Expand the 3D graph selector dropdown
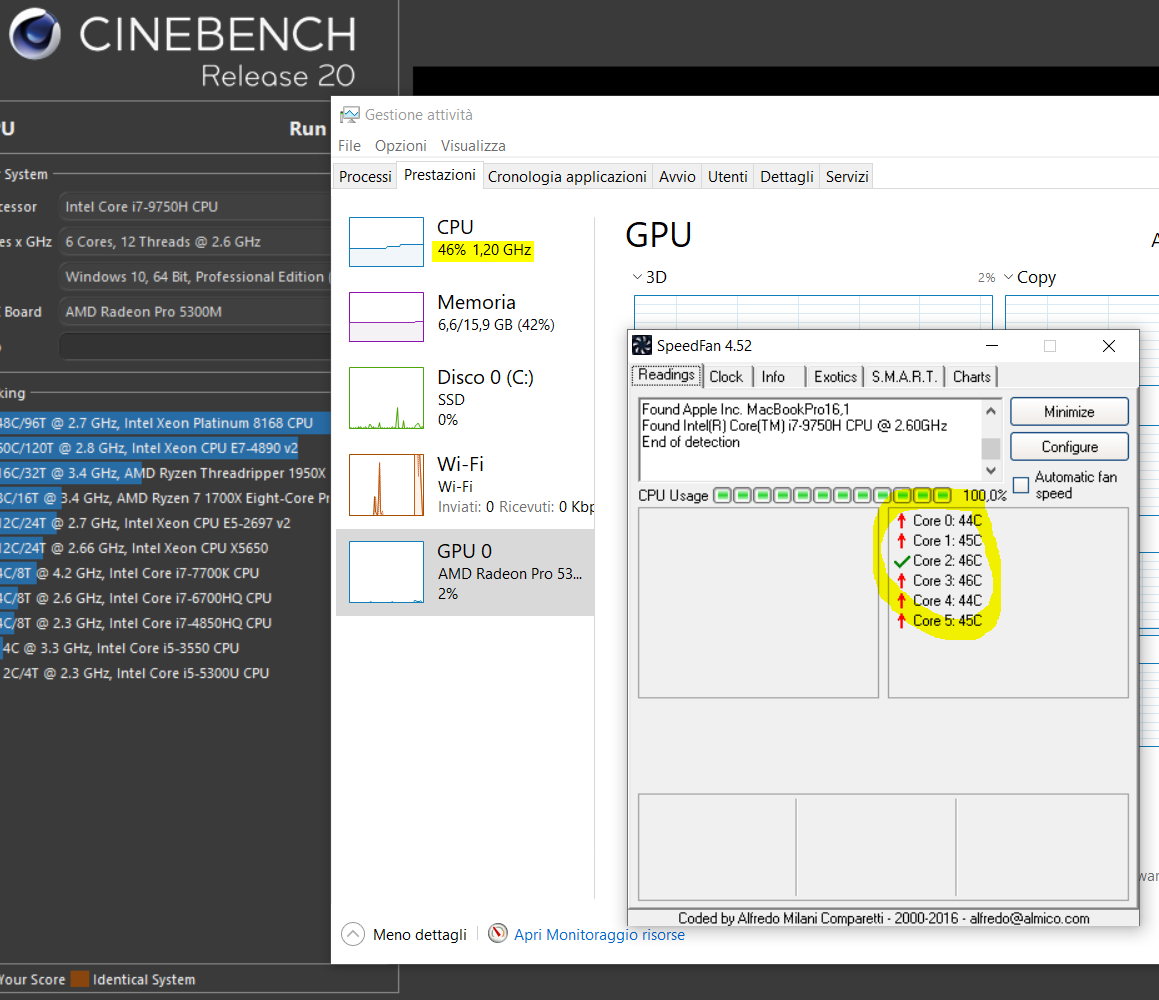The height and width of the screenshot is (1000, 1159). coord(637,276)
